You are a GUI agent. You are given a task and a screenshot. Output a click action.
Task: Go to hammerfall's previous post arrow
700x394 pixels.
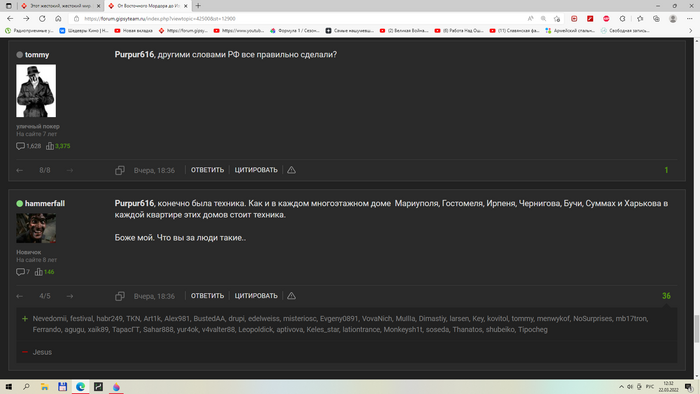click(x=19, y=296)
